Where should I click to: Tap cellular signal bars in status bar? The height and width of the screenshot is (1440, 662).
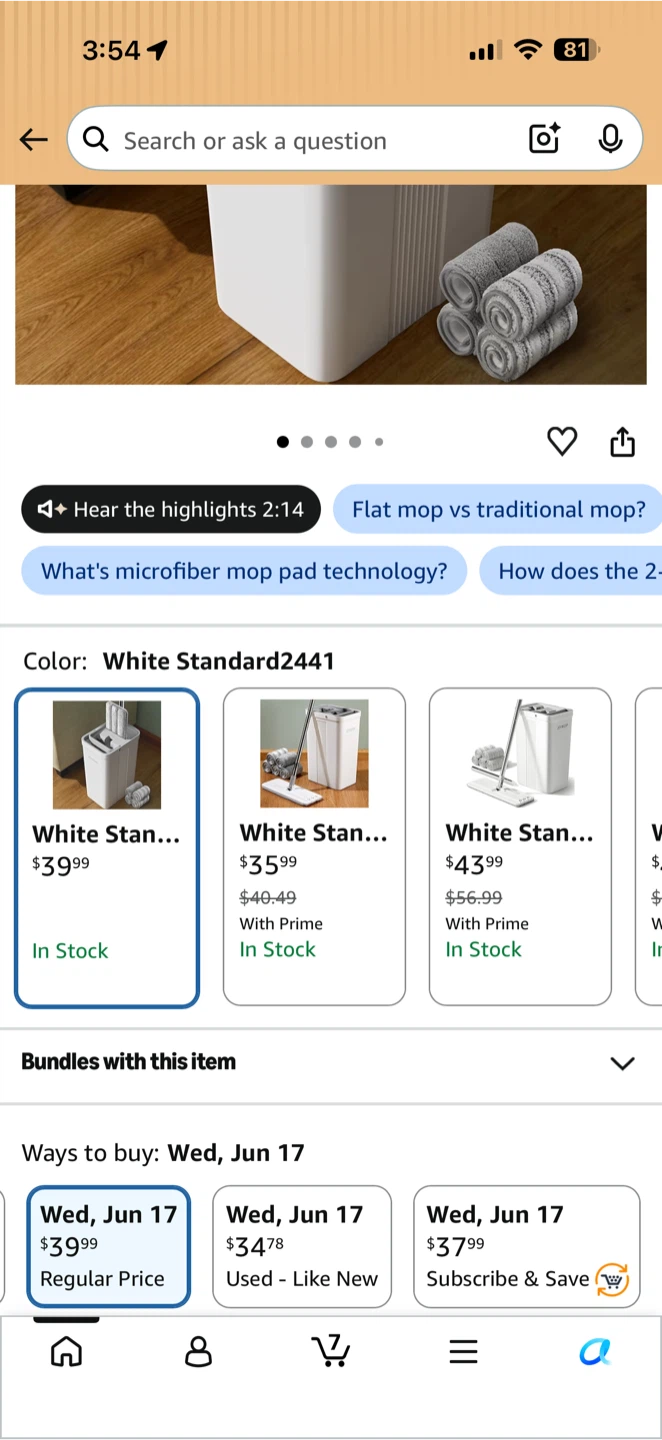pyautogui.click(x=484, y=51)
